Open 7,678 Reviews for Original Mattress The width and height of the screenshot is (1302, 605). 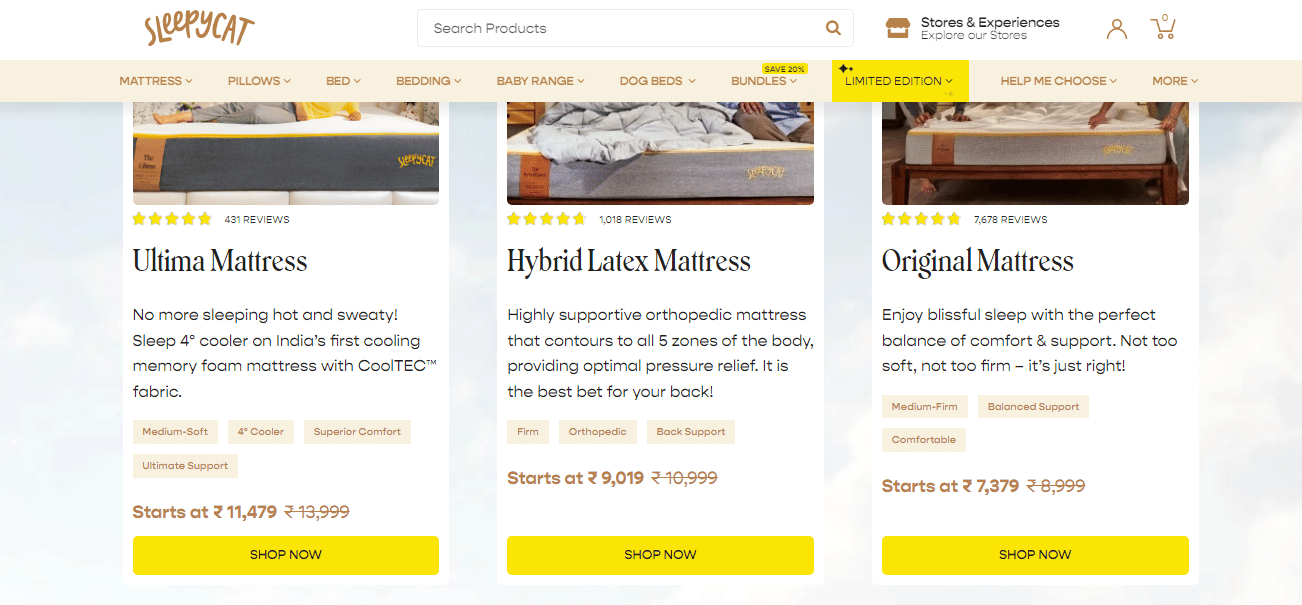tap(1010, 220)
